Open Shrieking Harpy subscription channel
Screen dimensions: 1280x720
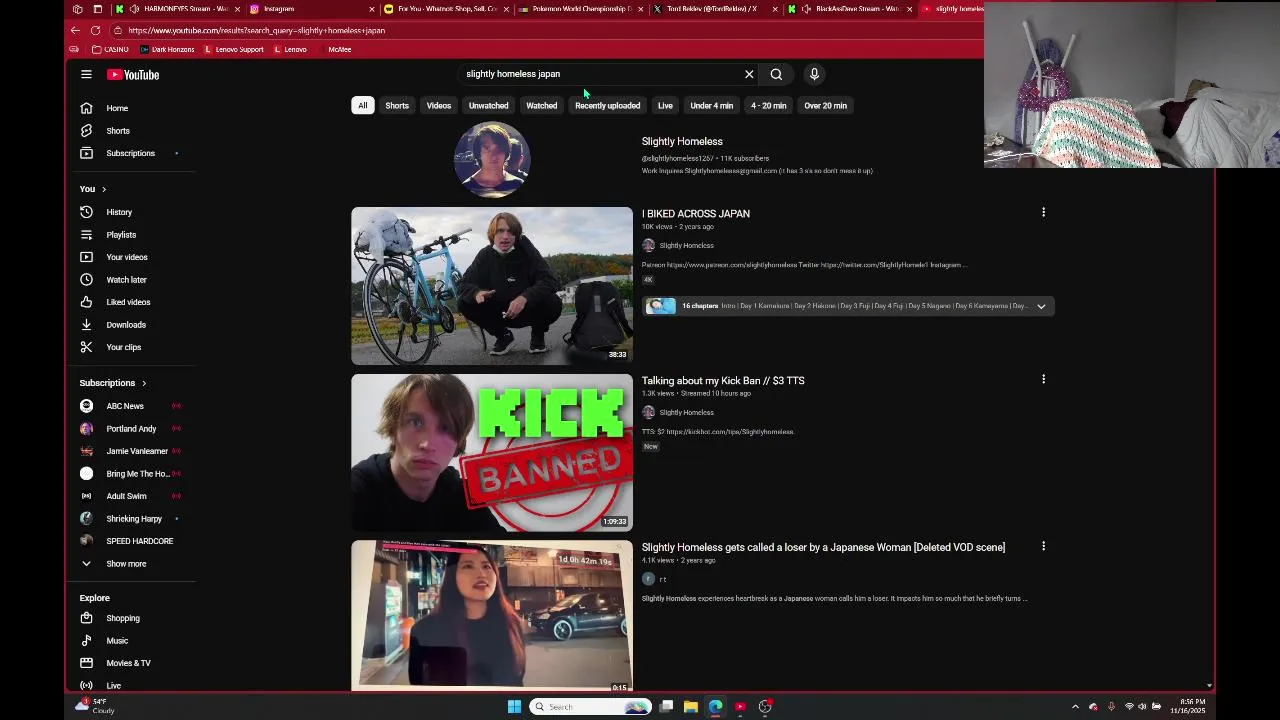pos(132,519)
